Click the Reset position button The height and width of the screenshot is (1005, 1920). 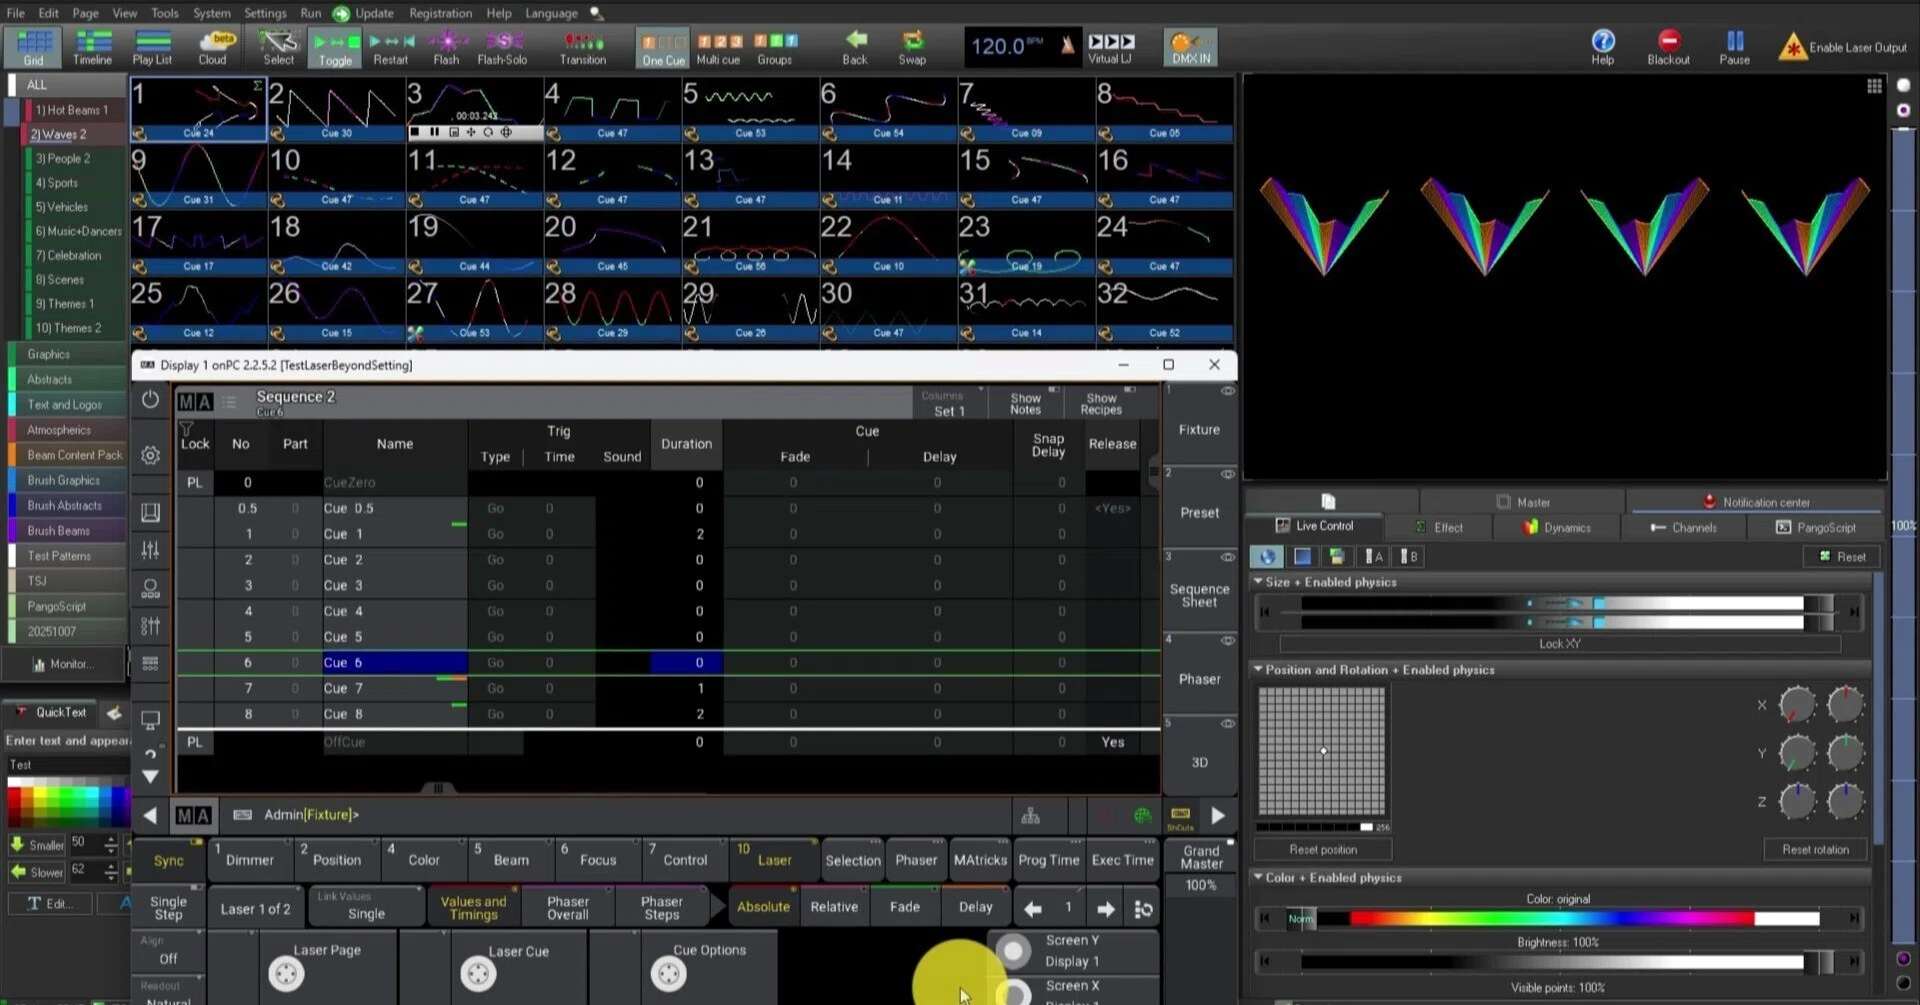click(x=1323, y=849)
